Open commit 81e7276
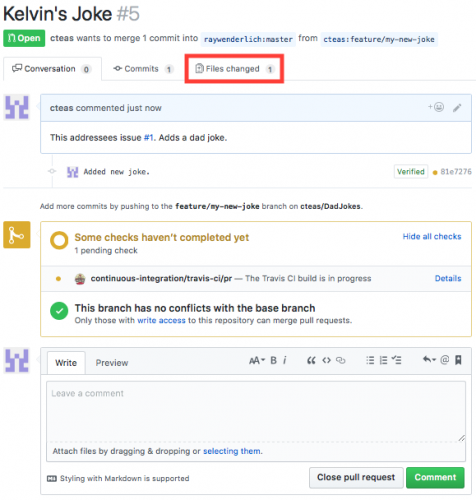Image resolution: width=476 pixels, height=500 pixels. pos(456,172)
